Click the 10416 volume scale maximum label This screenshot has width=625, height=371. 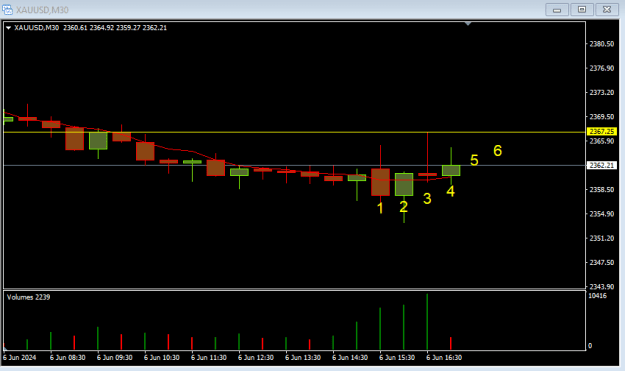[x=597, y=296]
